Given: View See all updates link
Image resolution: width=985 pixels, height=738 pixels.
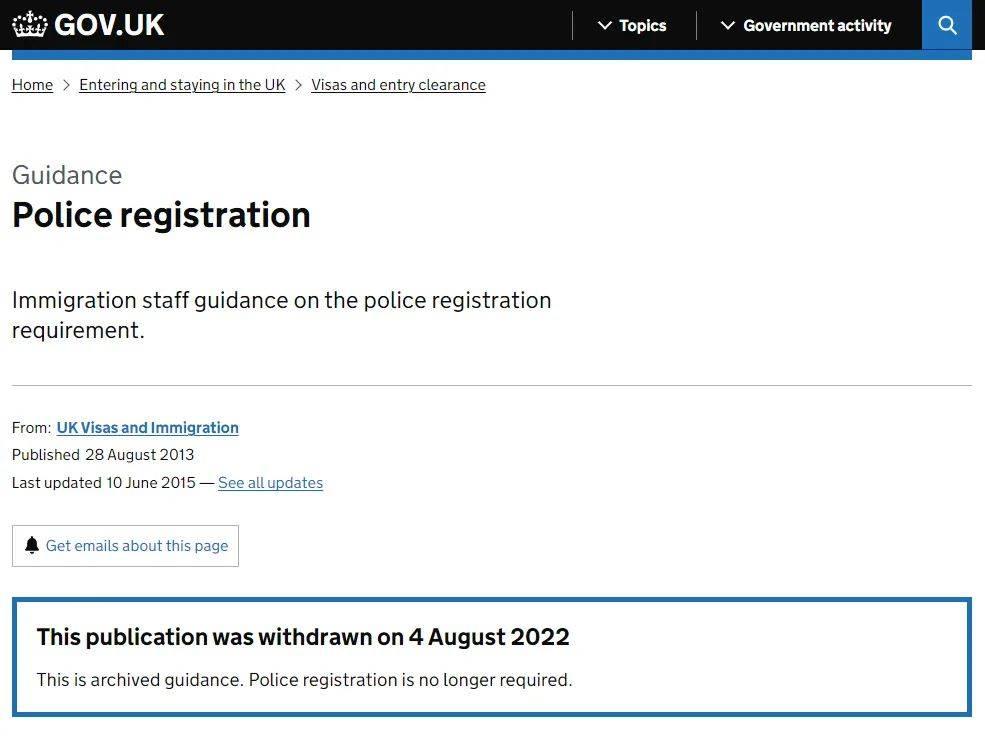Looking at the screenshot, I should [x=270, y=483].
